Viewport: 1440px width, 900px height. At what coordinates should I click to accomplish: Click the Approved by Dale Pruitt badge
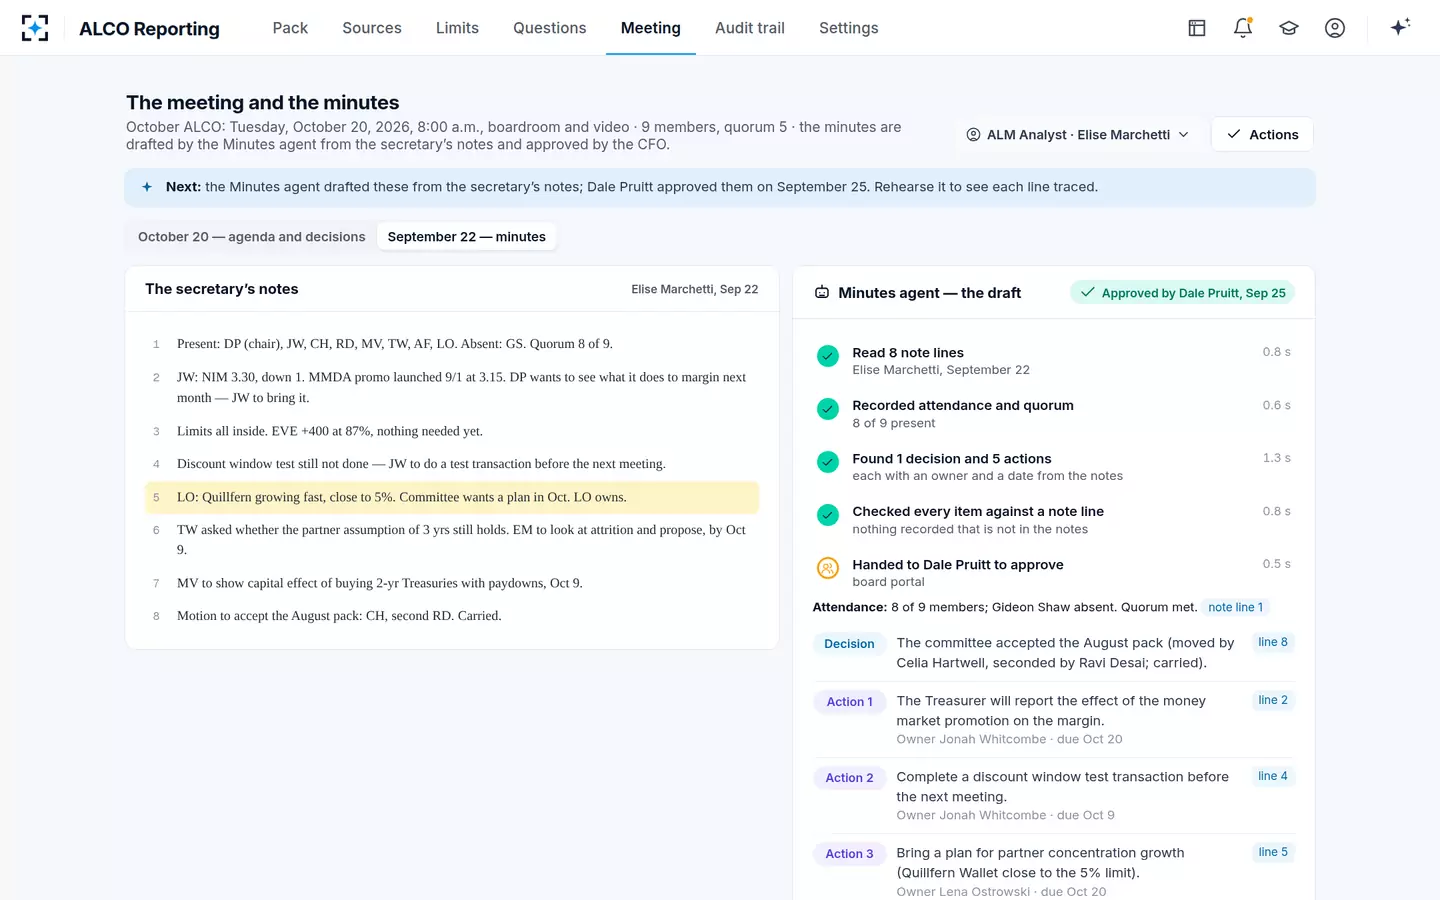point(1183,293)
